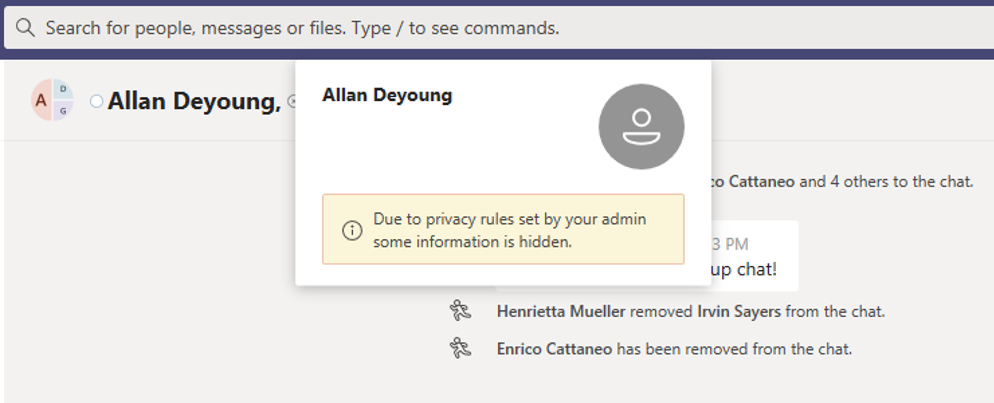
Task: Click the presence status circle before Allan Deyoung
Action: pos(96,101)
